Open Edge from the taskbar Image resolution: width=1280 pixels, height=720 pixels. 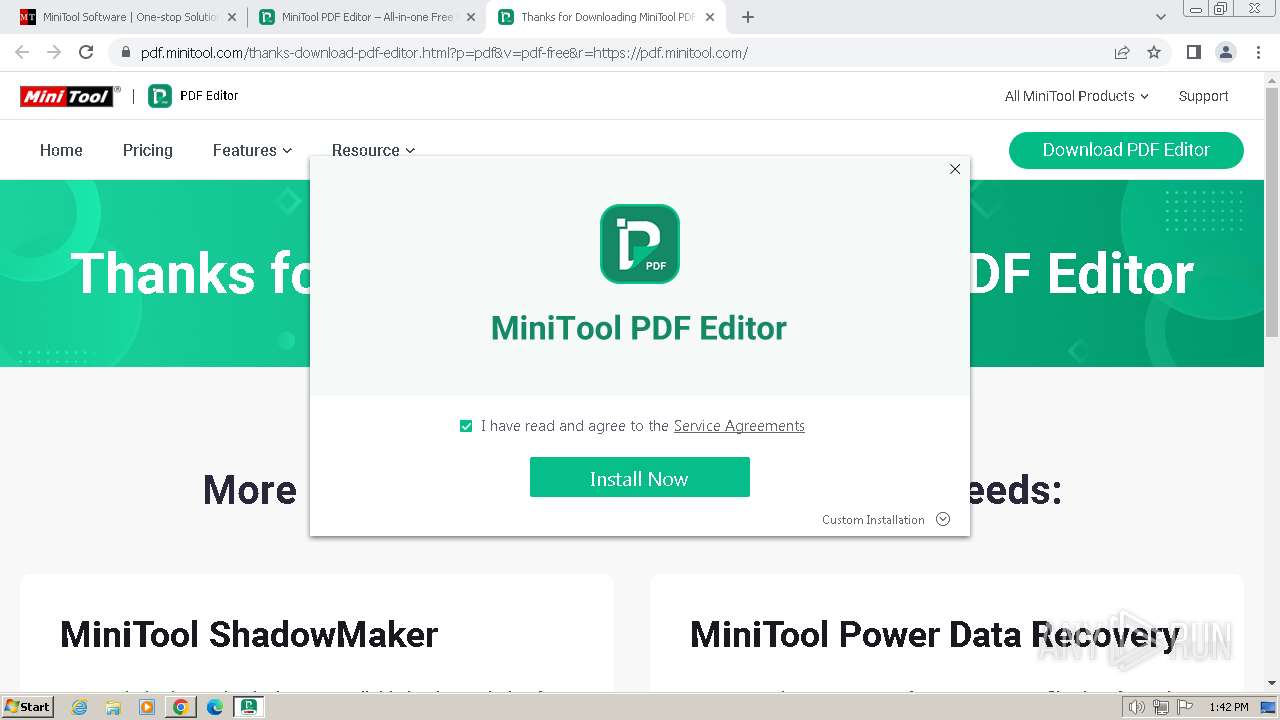(215, 707)
